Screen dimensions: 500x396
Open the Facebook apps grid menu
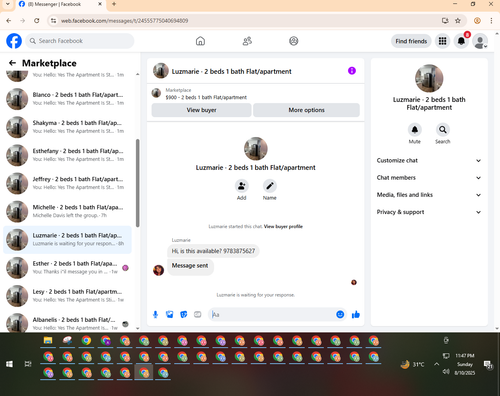(x=442, y=41)
